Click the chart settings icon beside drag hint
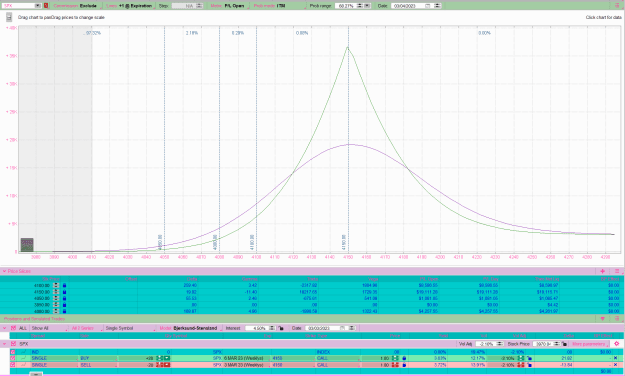The height and width of the screenshot is (376, 625). (9, 17)
